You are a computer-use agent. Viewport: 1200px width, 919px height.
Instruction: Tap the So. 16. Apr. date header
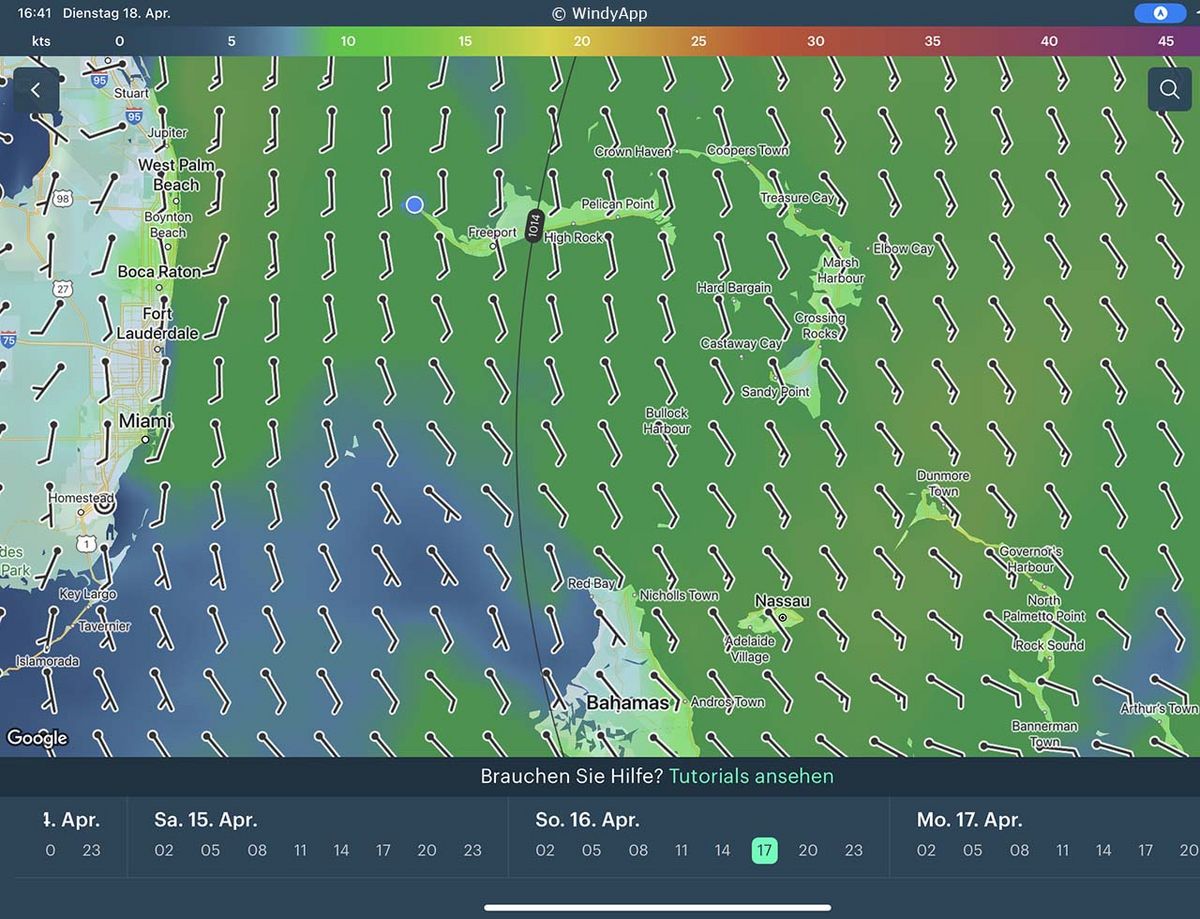tap(587, 820)
